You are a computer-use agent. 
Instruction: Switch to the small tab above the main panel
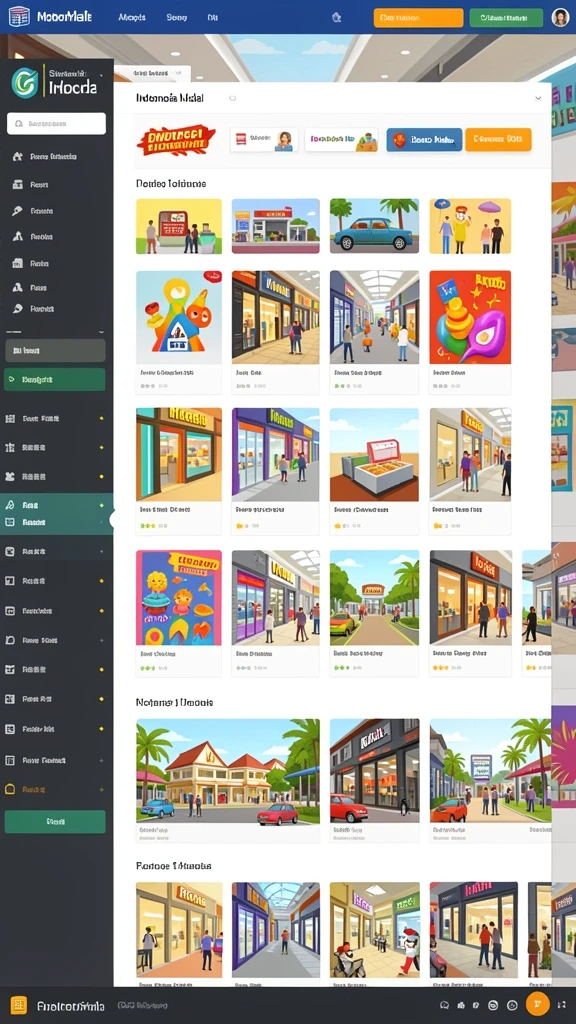152,74
